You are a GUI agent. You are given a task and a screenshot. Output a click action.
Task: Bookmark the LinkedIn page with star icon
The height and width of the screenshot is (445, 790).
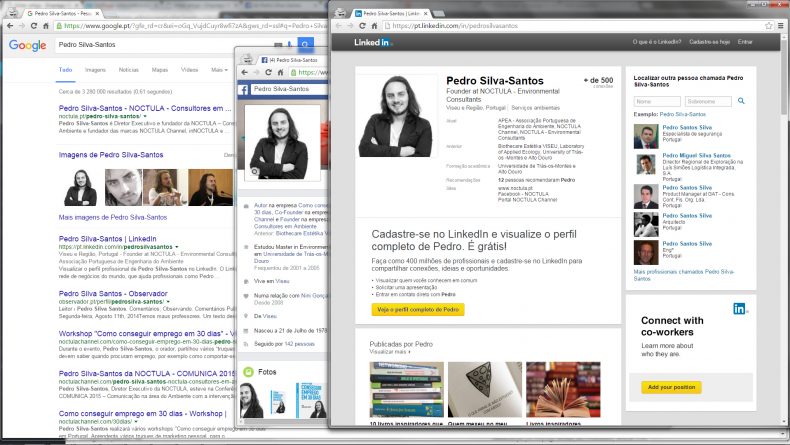pyautogui.click(x=768, y=26)
